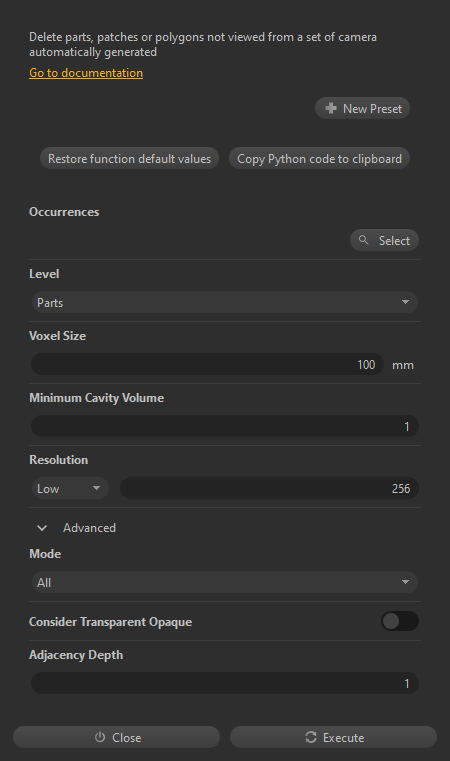450x761 pixels.
Task: Click the plus icon on New Preset
Action: pyautogui.click(x=331, y=108)
